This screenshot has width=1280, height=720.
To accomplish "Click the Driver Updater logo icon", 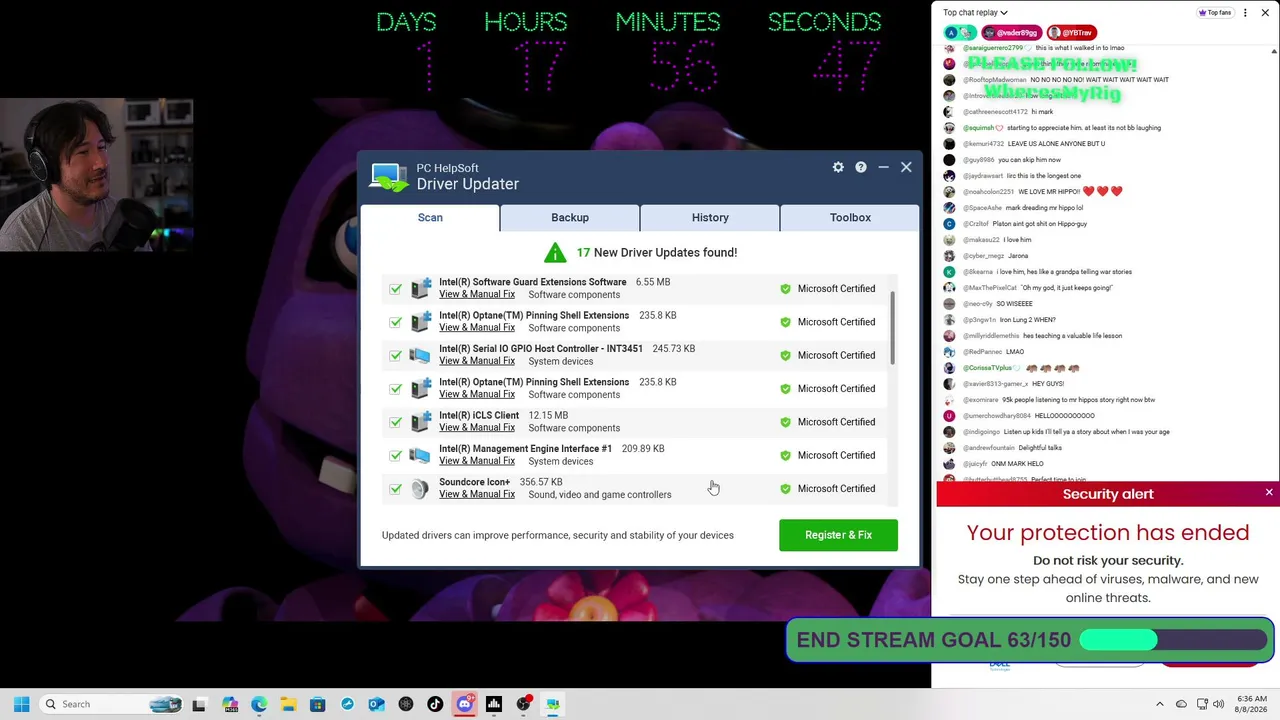I will (389, 177).
